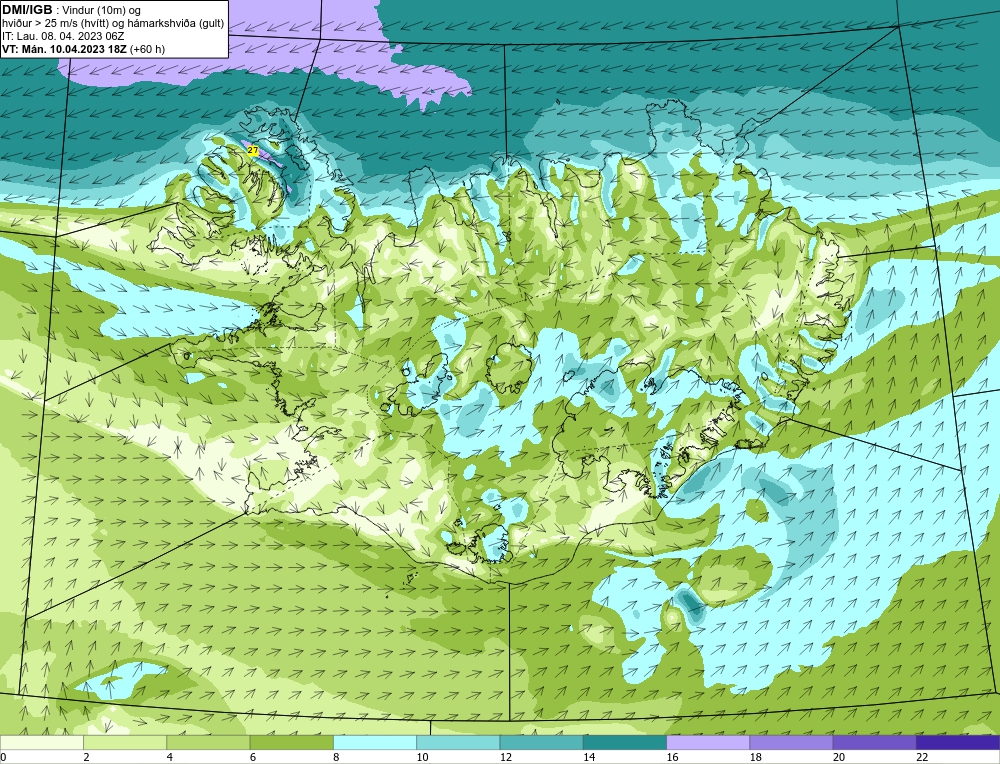The width and height of the screenshot is (1000, 764).
Task: Select the 18-20 m/s purple legend swatch
Action: click(x=791, y=743)
